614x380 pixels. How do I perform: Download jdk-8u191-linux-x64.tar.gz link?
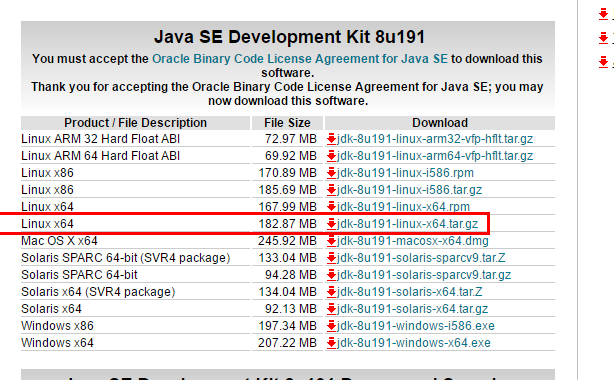click(407, 224)
